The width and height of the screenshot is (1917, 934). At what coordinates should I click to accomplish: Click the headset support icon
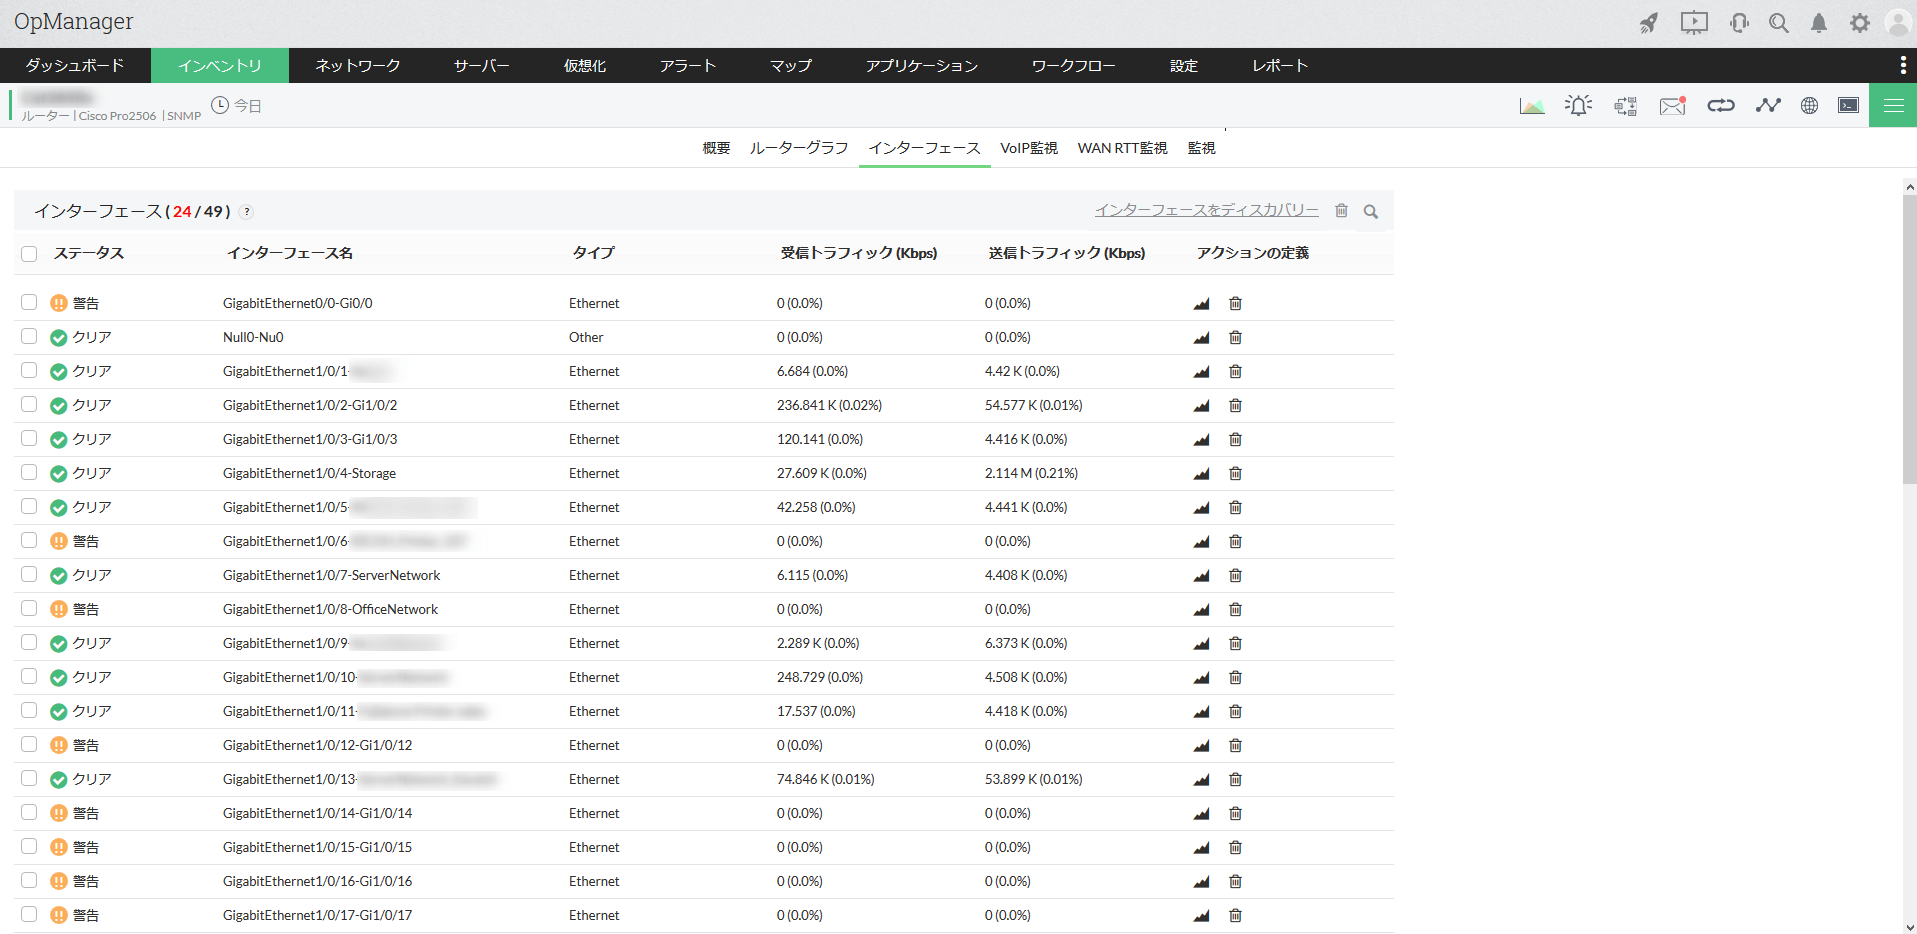point(1739,23)
